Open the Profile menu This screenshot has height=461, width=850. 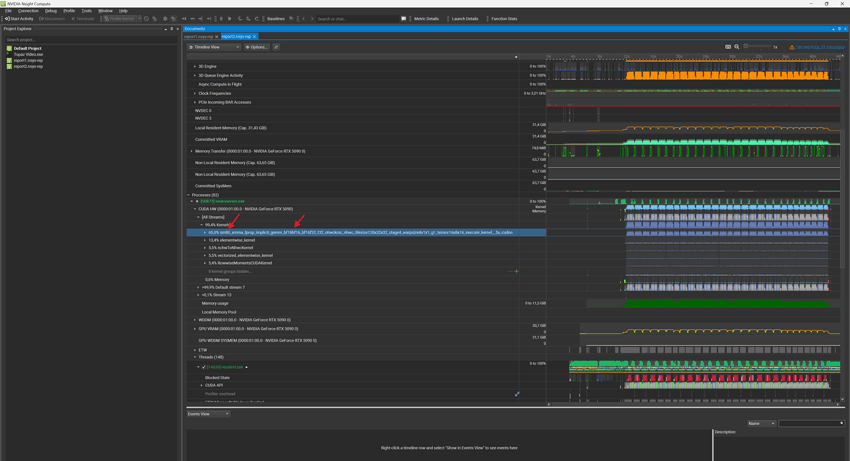[69, 11]
